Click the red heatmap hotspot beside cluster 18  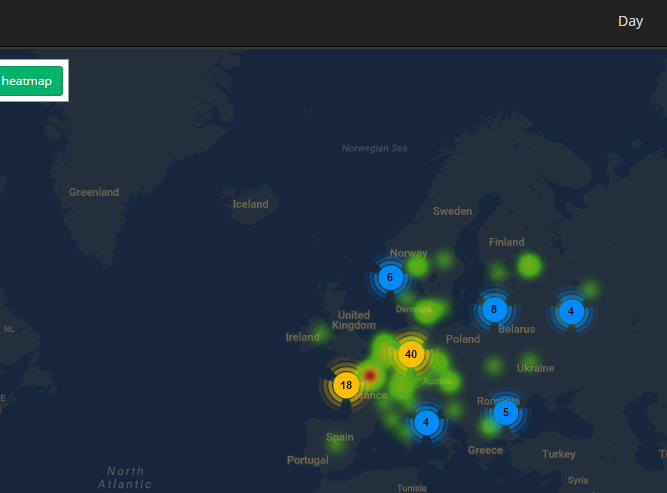[370, 376]
